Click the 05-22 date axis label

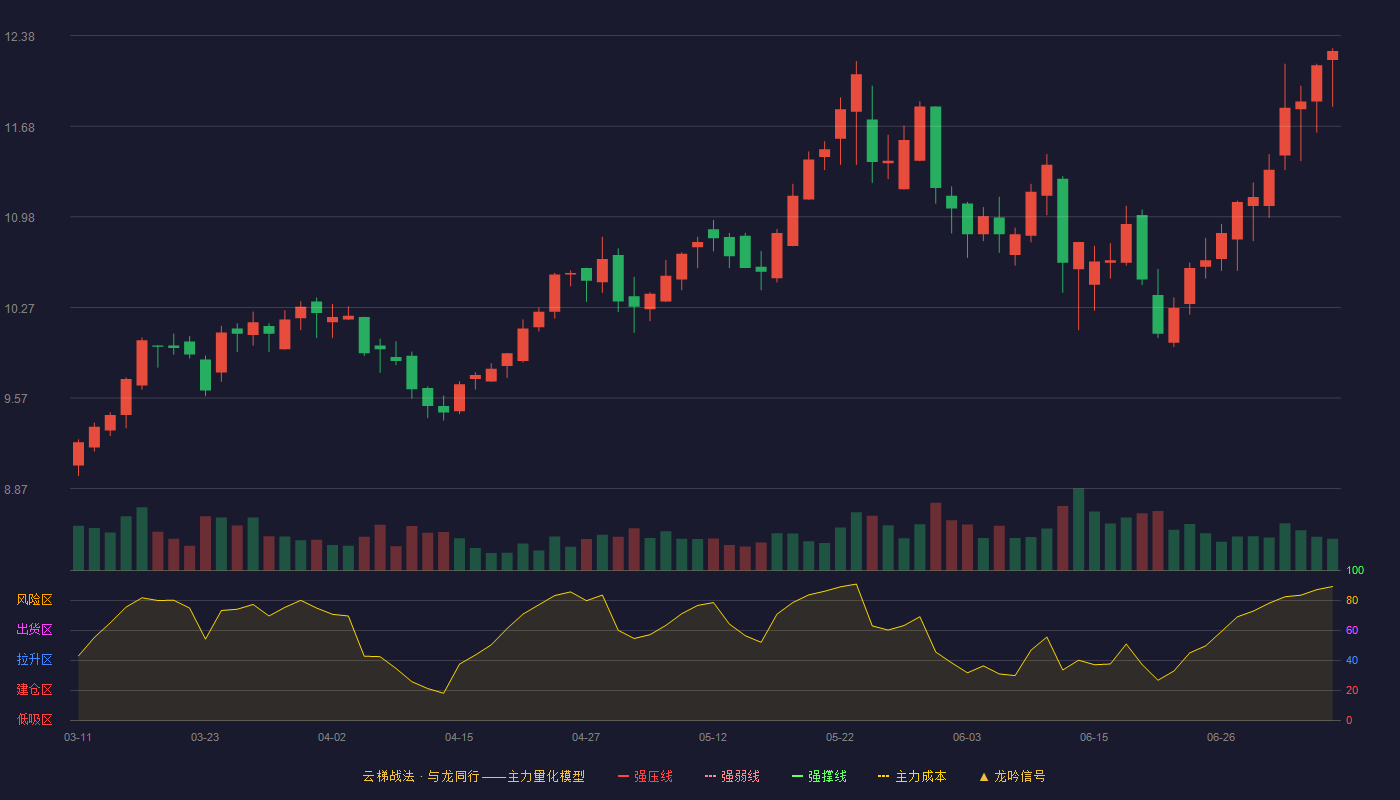click(840, 737)
